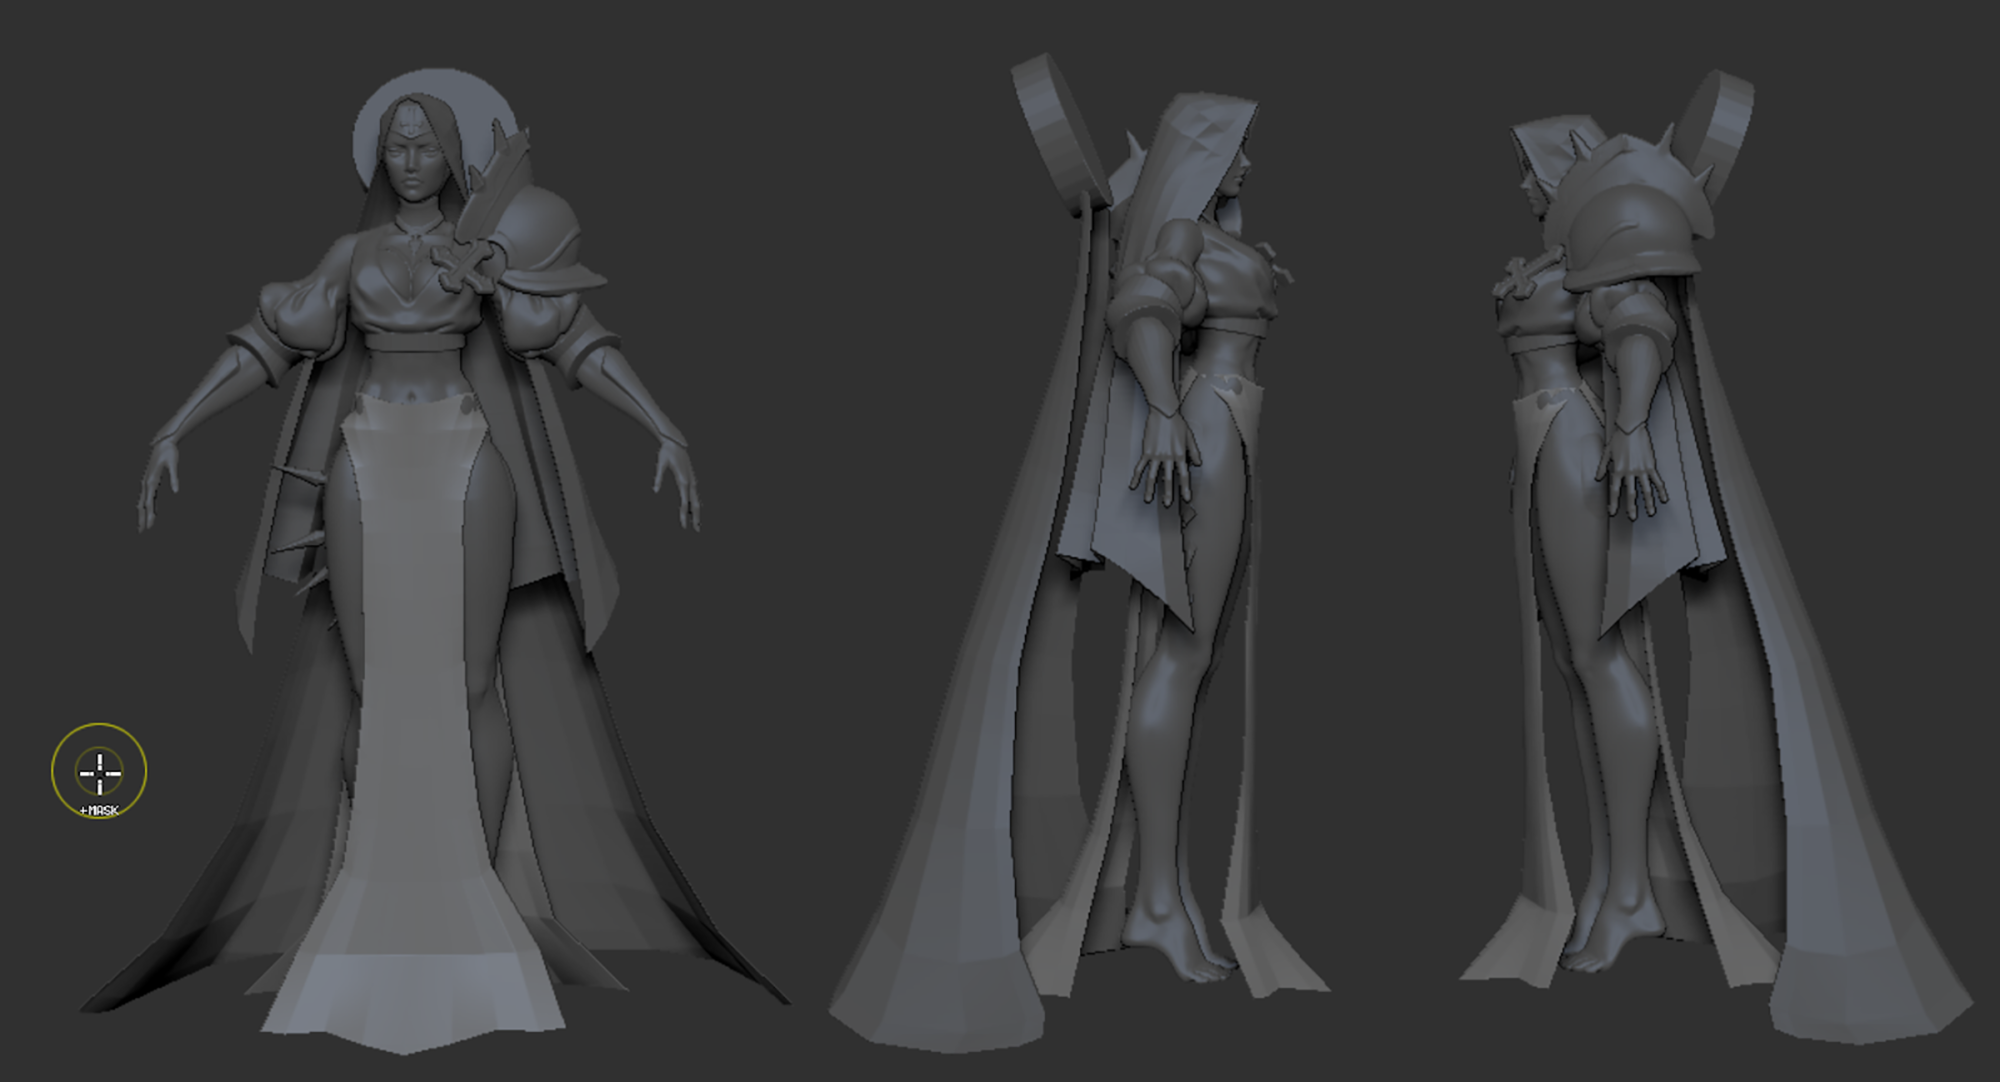Click the +MASK brush cursor circle
The width and height of the screenshot is (2000, 1082).
pos(99,771)
